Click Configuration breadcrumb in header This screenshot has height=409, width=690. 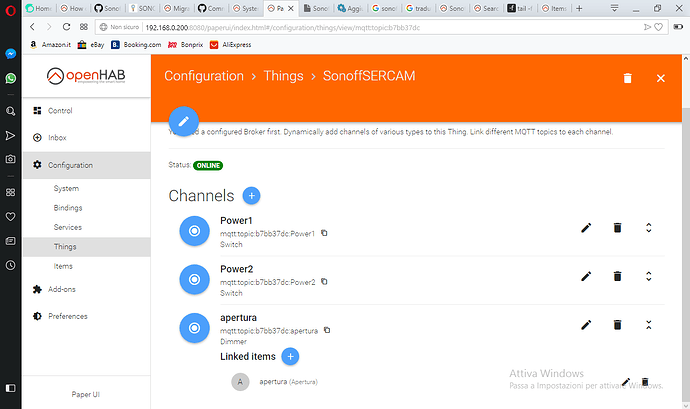(204, 76)
